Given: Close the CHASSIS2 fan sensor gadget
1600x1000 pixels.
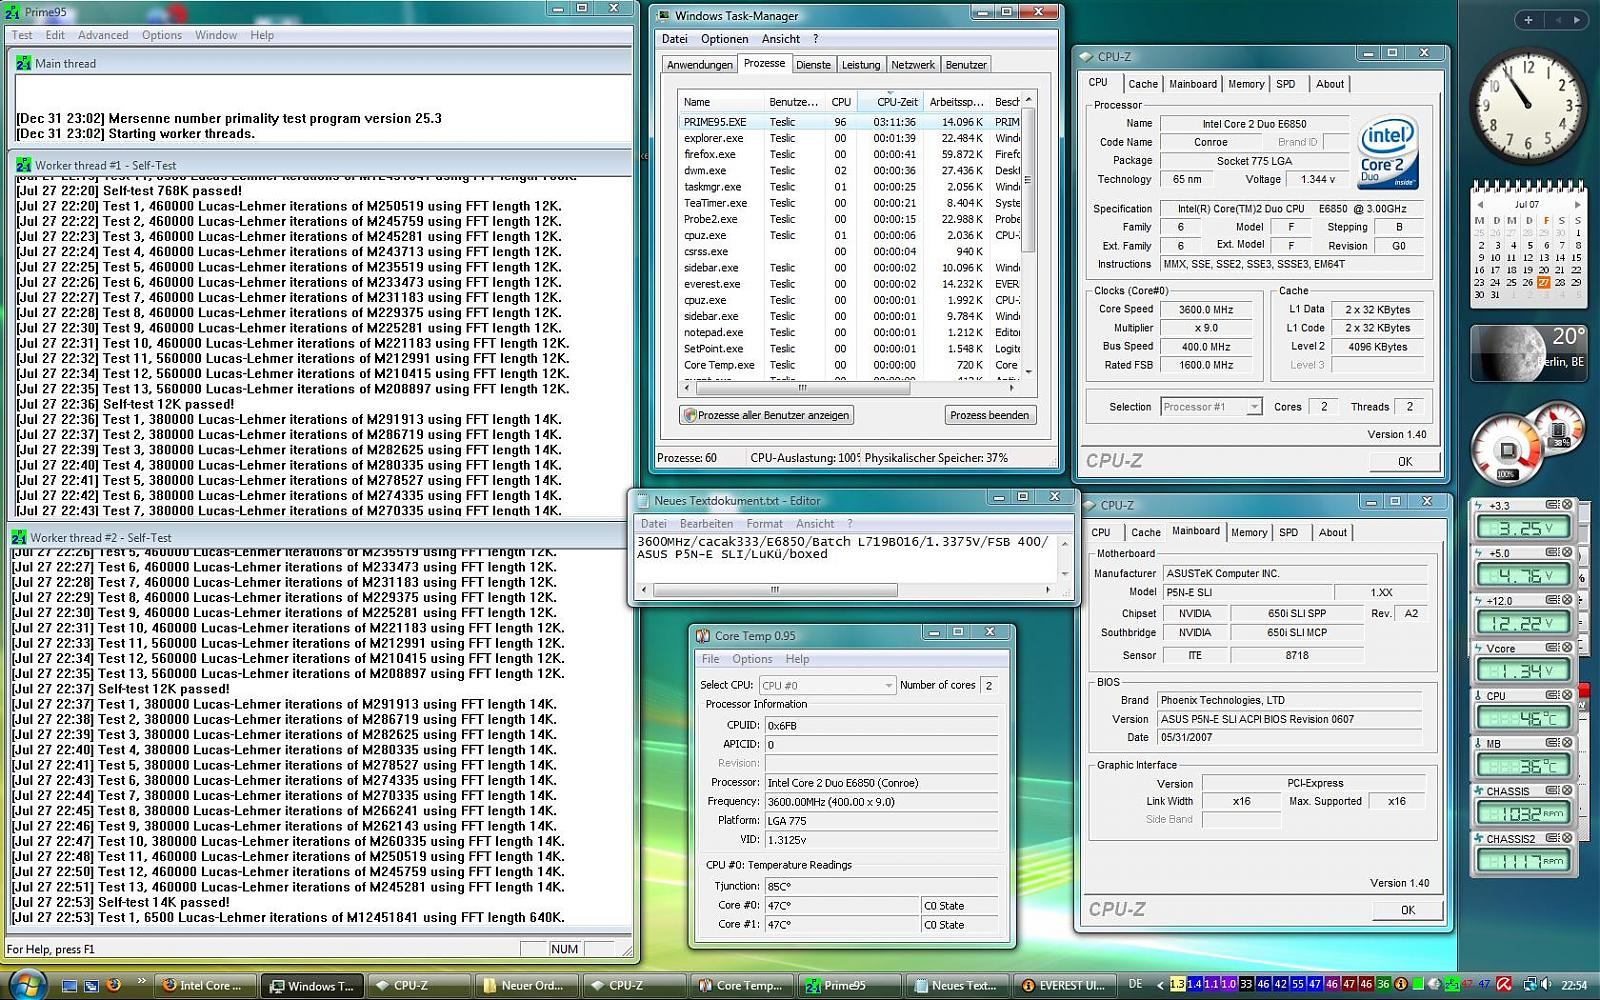Looking at the screenshot, I should click(1567, 838).
